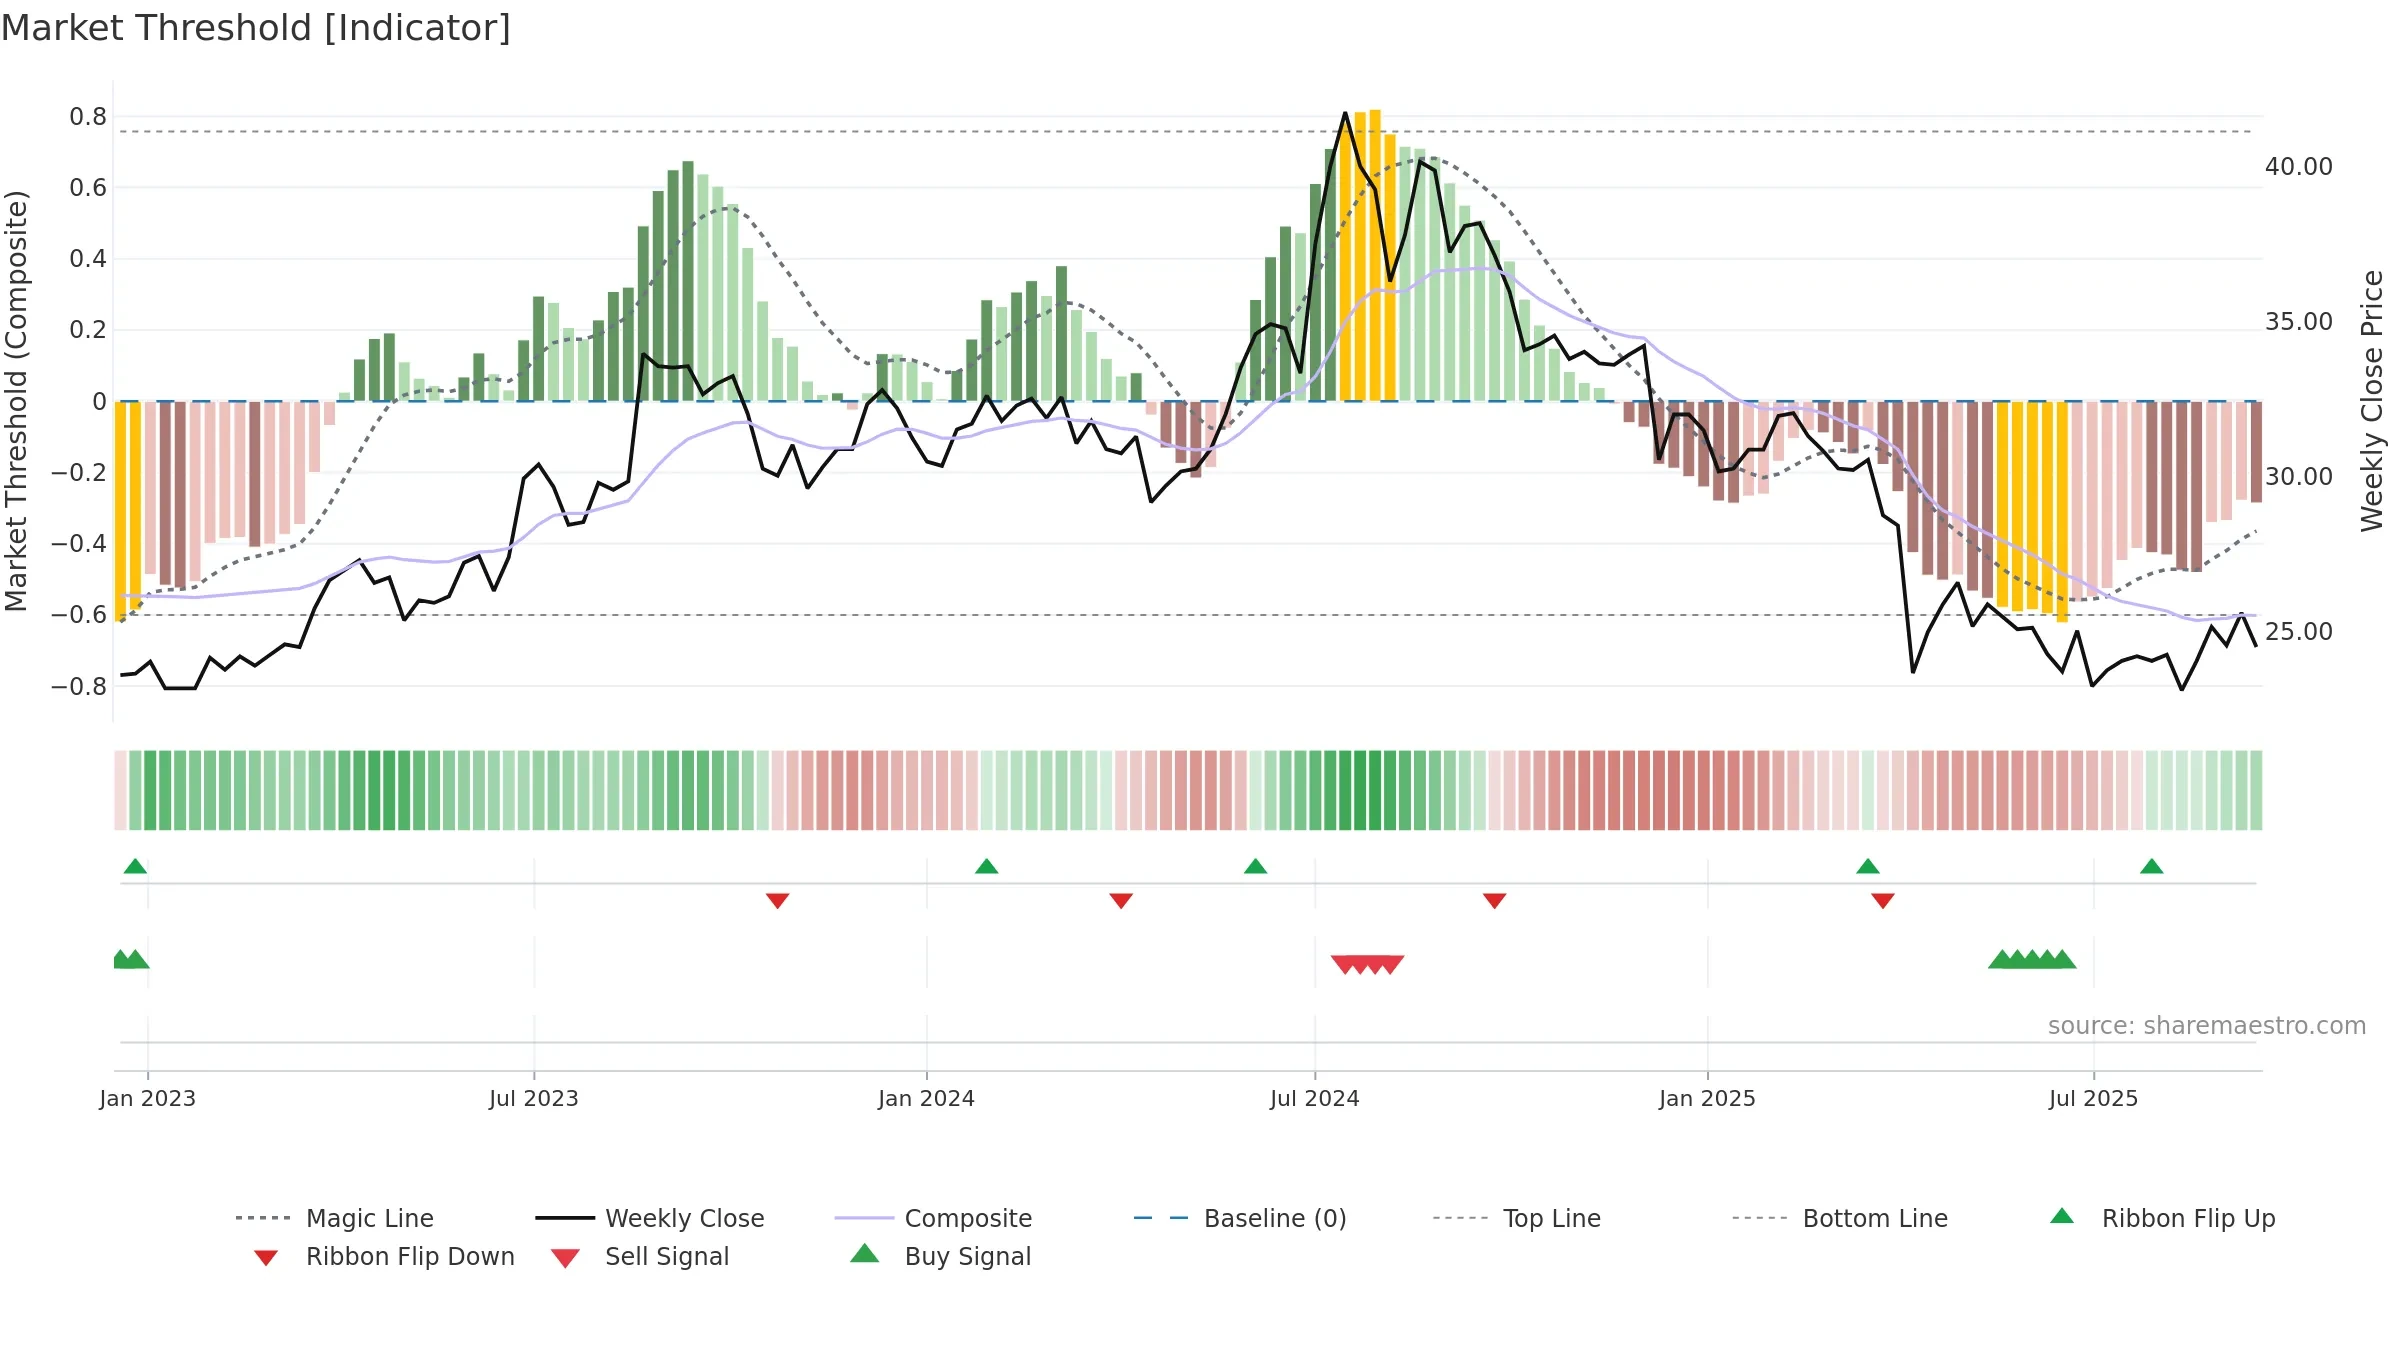The width and height of the screenshot is (2400, 1350).
Task: Click the Jan 2025 axis label
Action: click(x=1707, y=1098)
